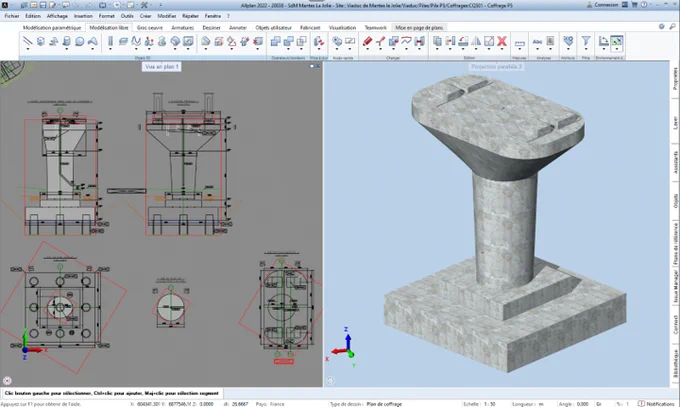Switch to the Armatures ribbon tab
The width and height of the screenshot is (680, 407).
[183, 27]
